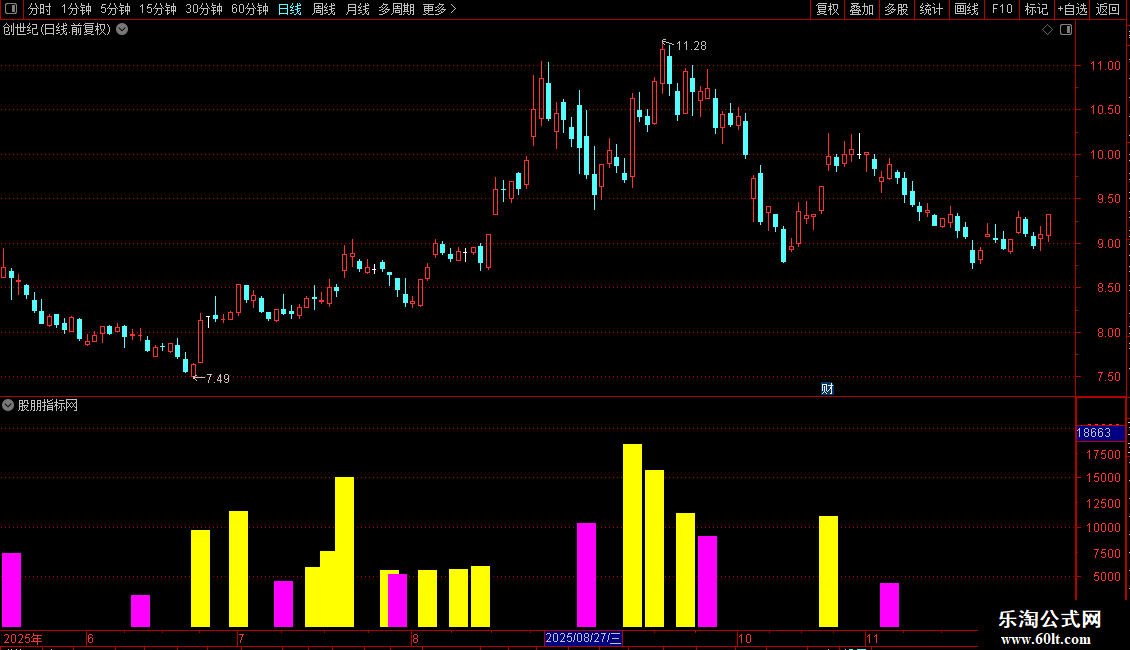This screenshot has width=1130, height=650.
Task: Click the 9.00 price axis label
Action: pyautogui.click(x=1108, y=244)
